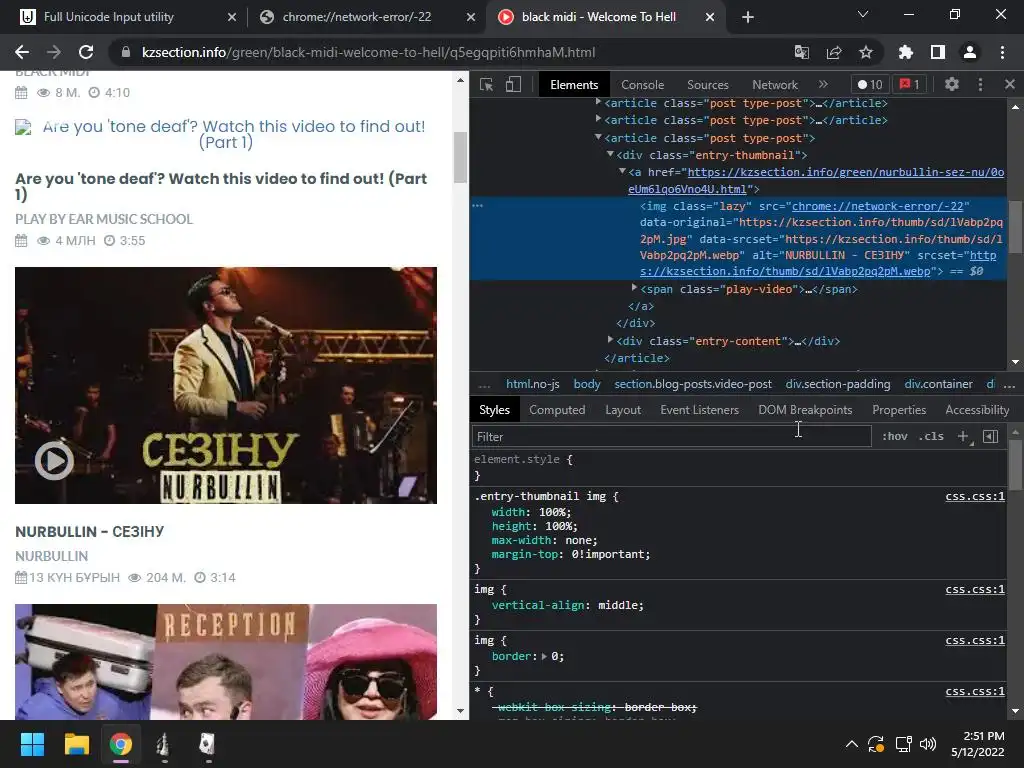Open the 10 console messages counter
This screenshot has height=768, width=1024.
click(870, 84)
